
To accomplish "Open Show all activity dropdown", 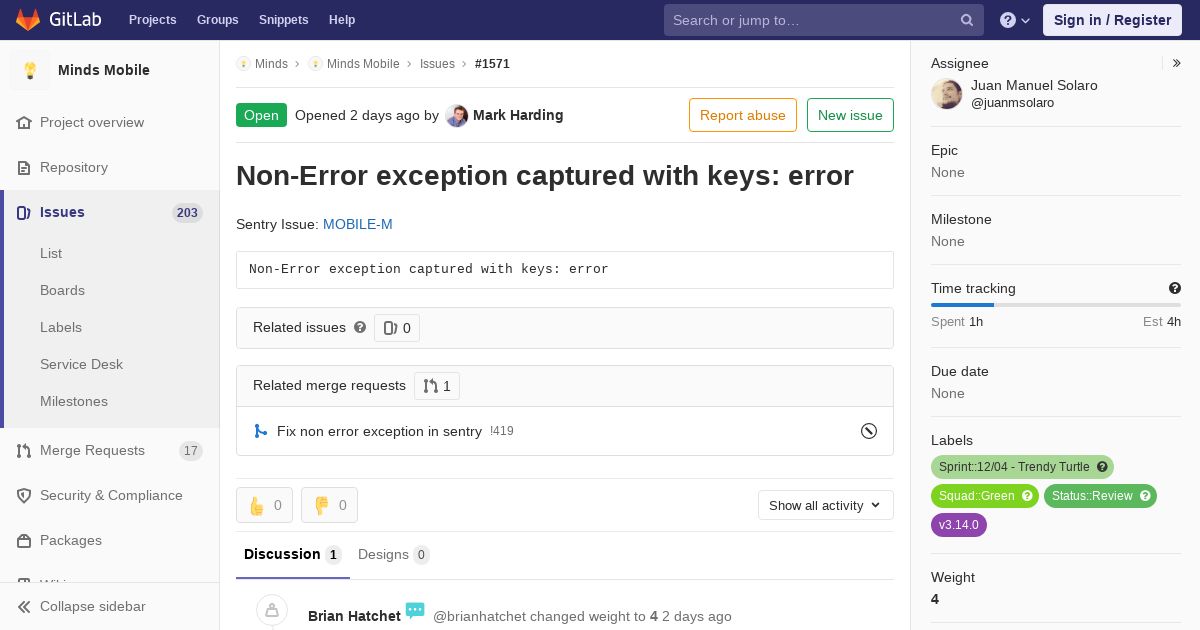I will click(826, 505).
